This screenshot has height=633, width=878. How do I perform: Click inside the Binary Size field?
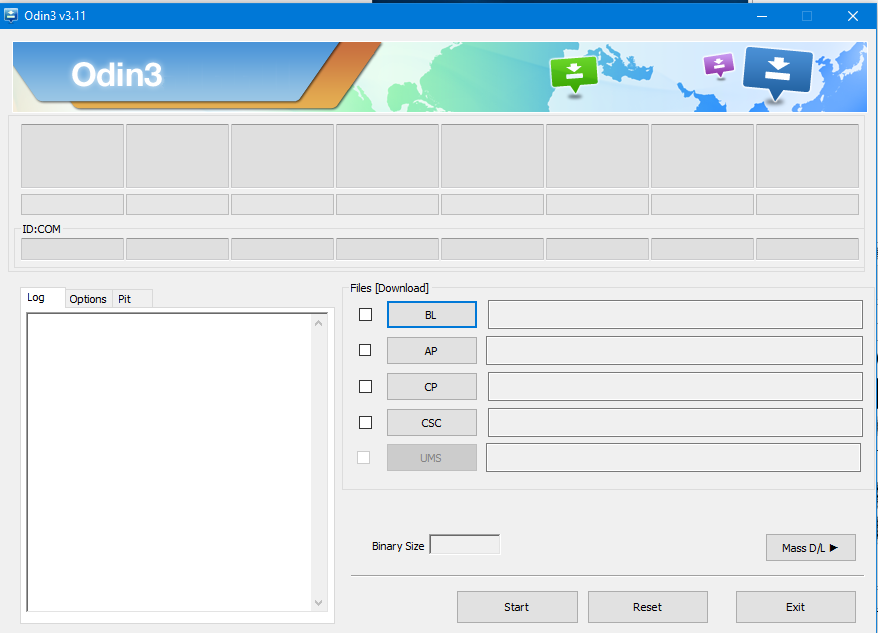[465, 543]
